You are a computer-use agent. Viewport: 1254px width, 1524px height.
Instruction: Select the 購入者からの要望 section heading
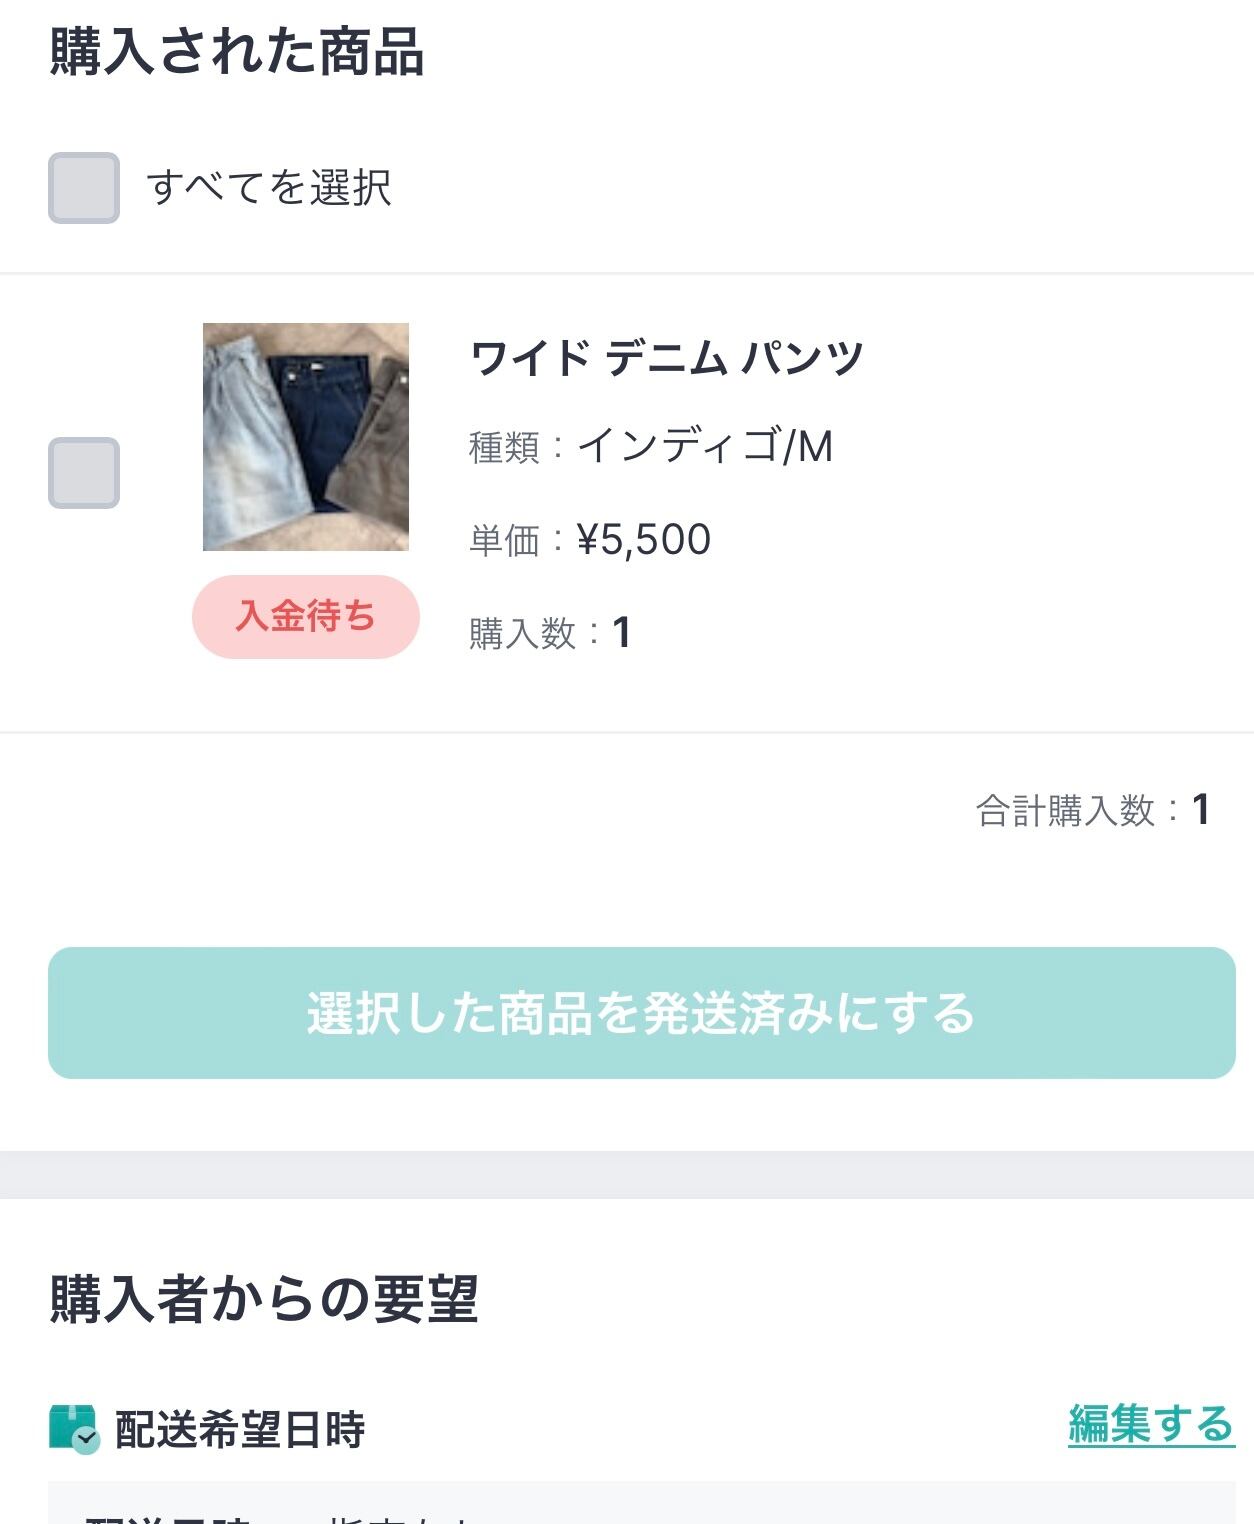coord(264,1299)
